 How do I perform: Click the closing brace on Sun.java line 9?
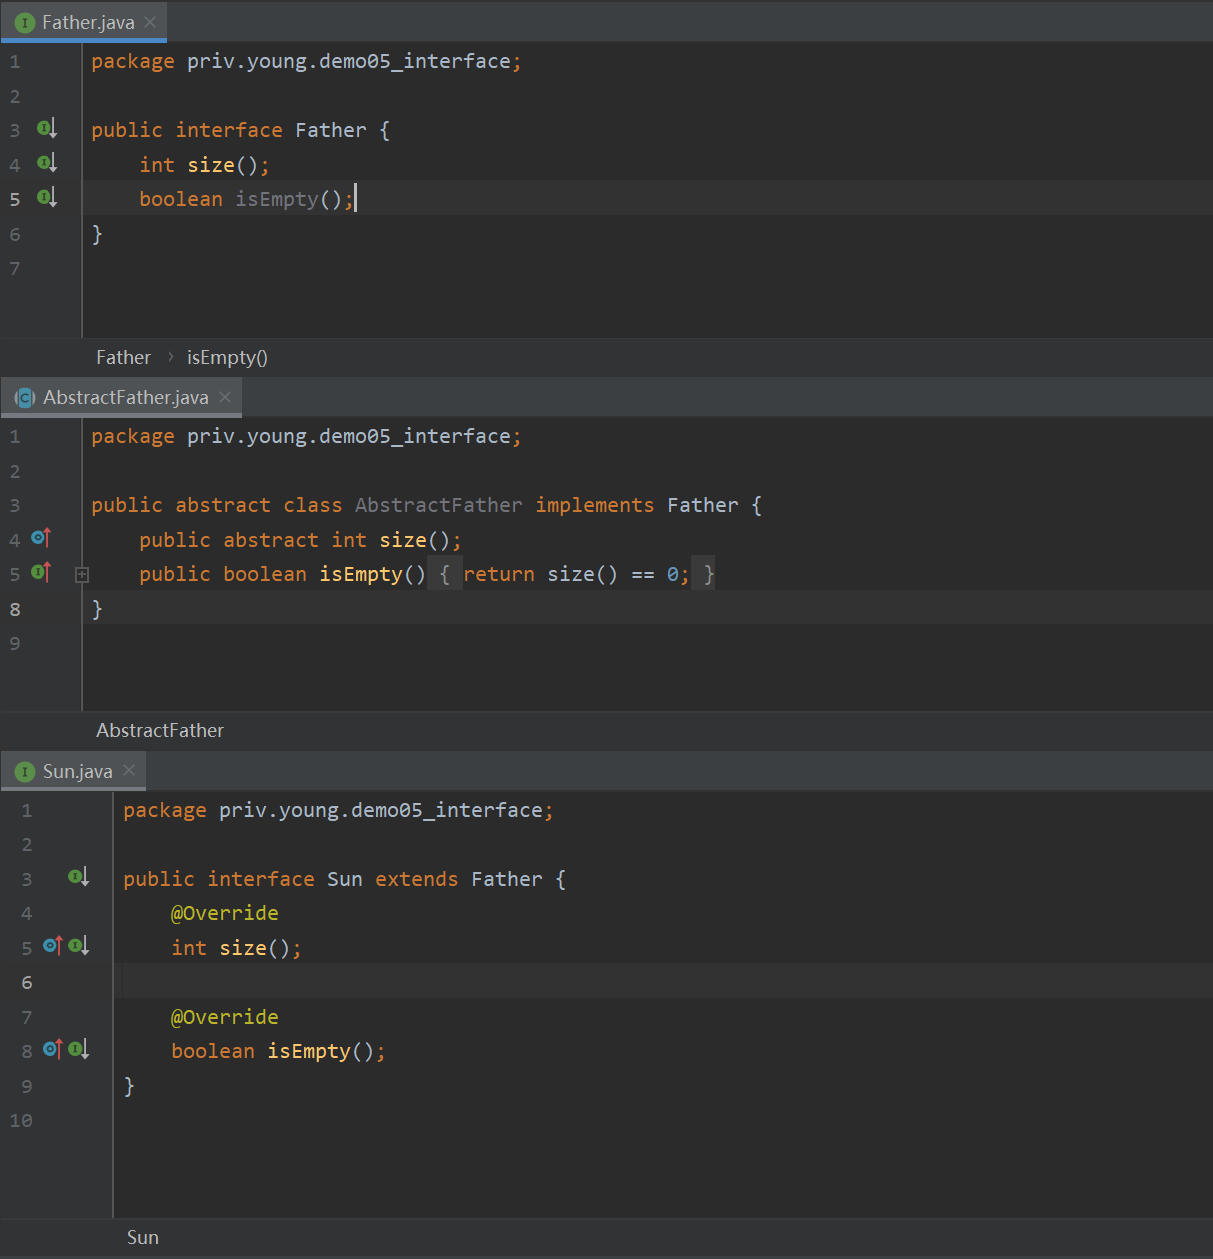[129, 1086]
